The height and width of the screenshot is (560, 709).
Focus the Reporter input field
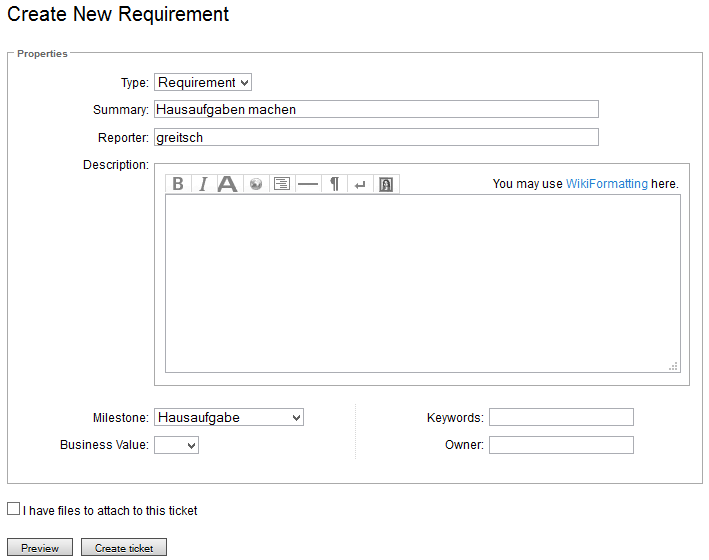pos(376,137)
